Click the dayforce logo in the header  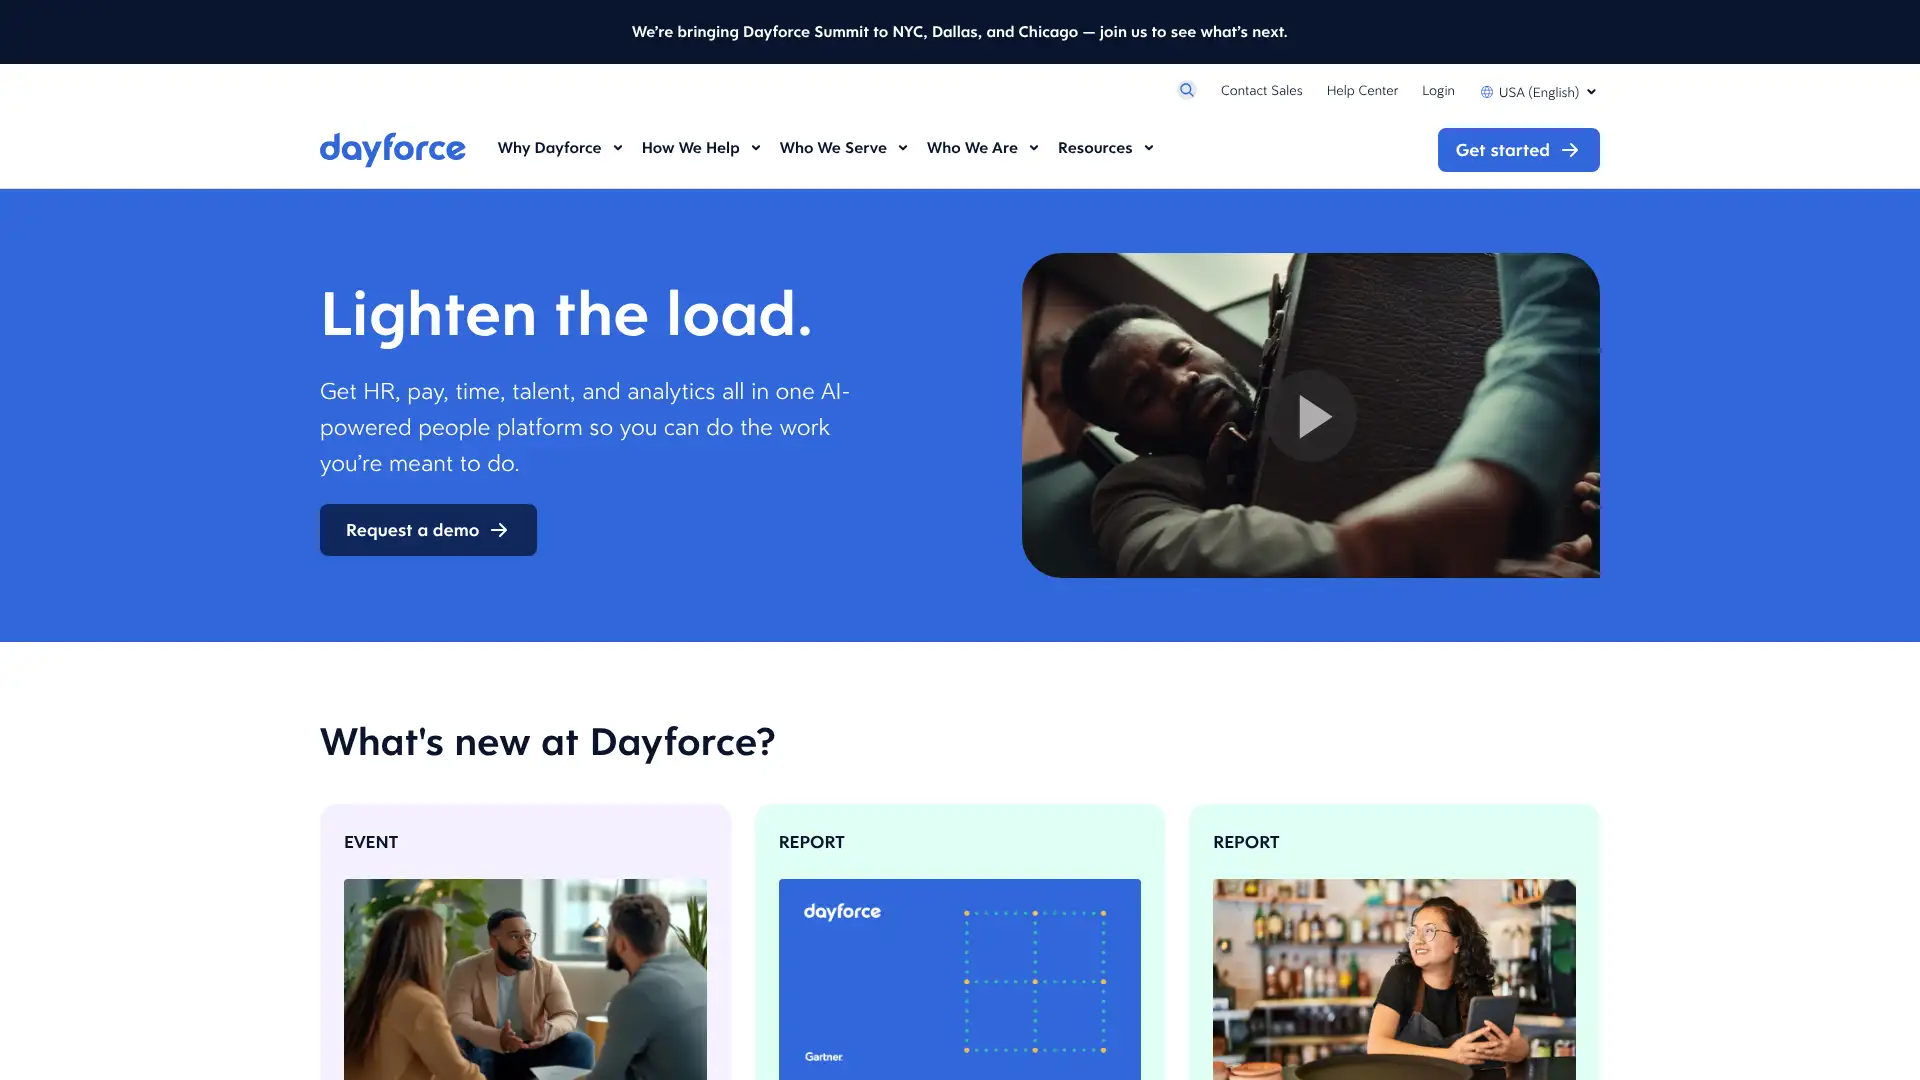[392, 149]
